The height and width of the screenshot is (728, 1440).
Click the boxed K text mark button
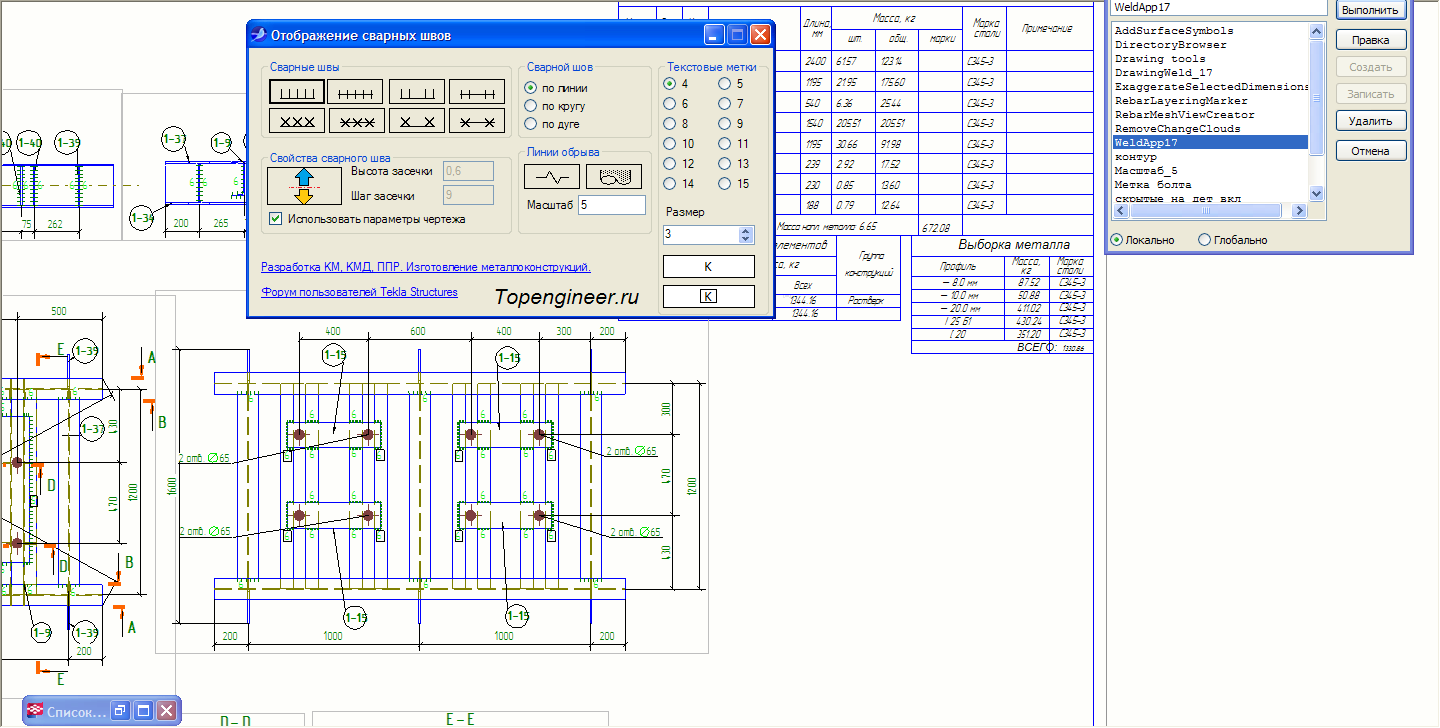708,296
